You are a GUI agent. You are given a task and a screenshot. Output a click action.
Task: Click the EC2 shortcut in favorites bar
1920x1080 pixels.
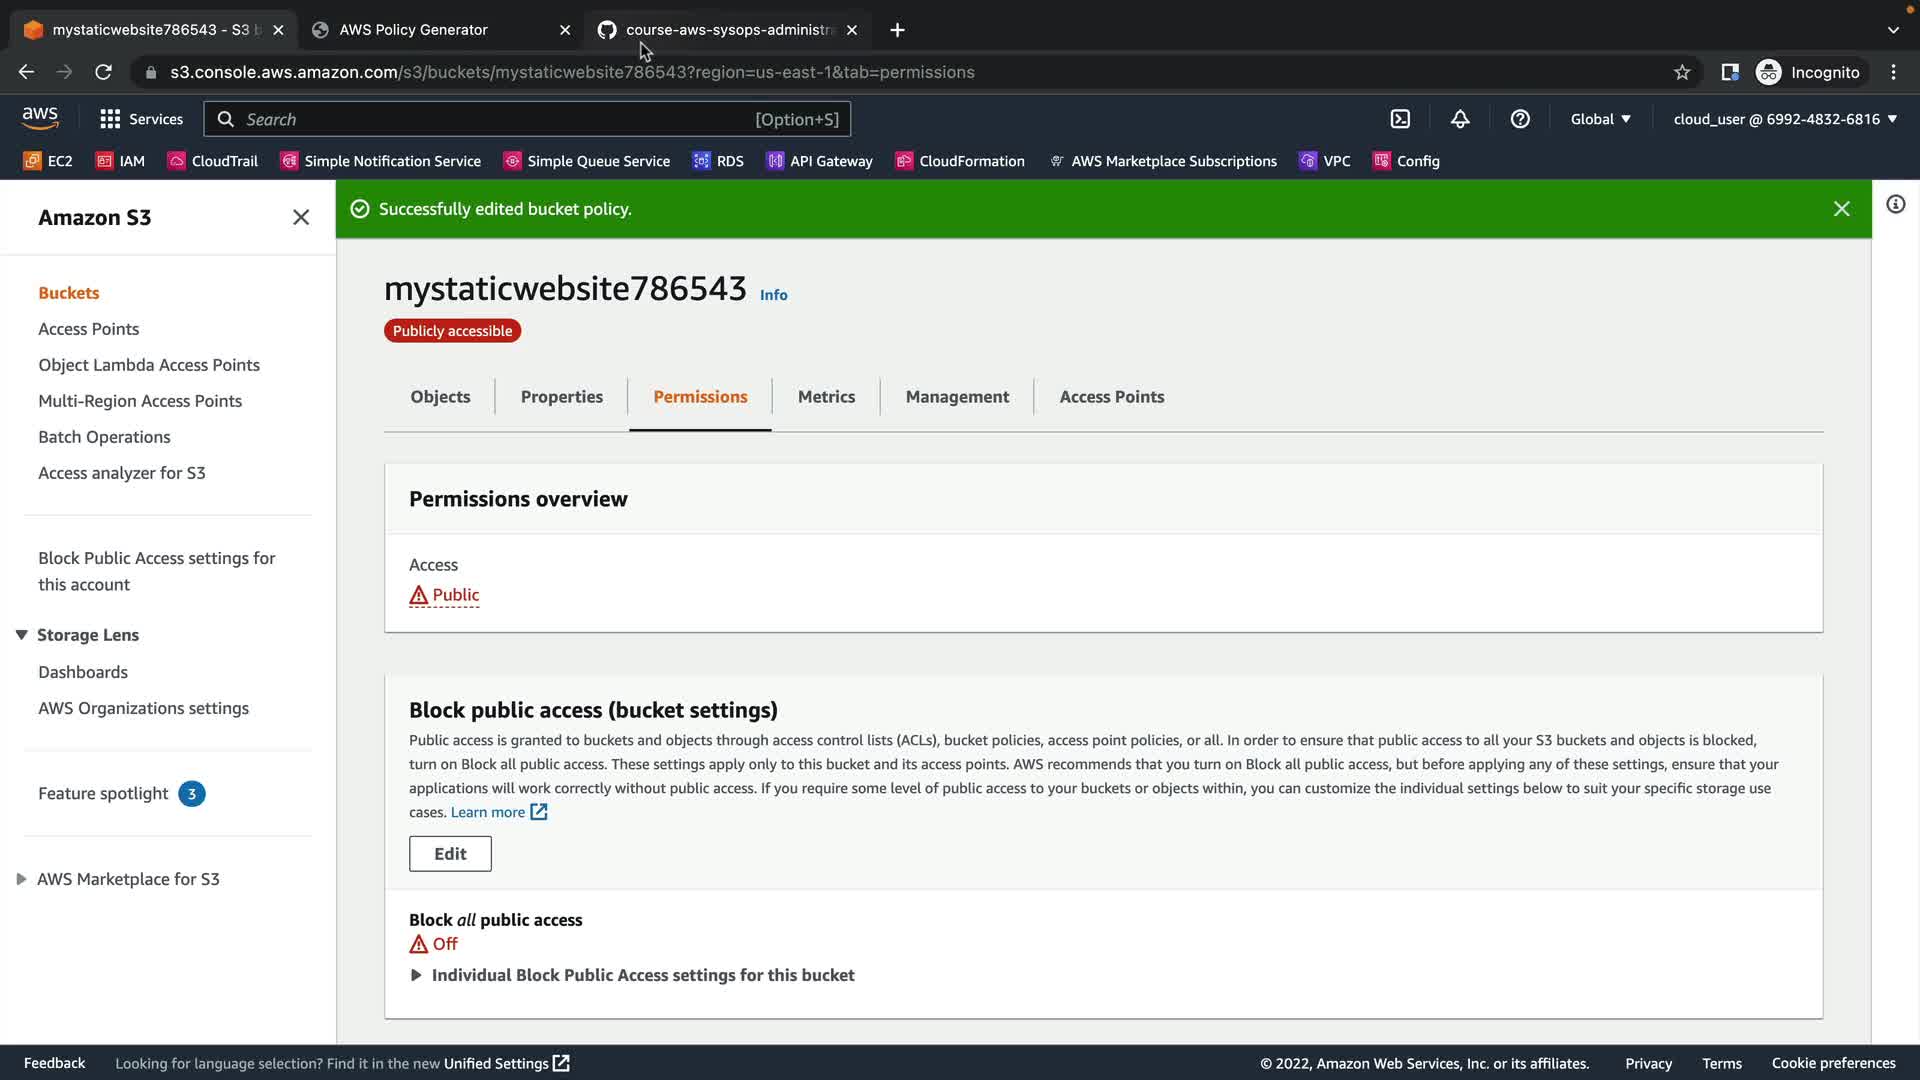(x=48, y=161)
